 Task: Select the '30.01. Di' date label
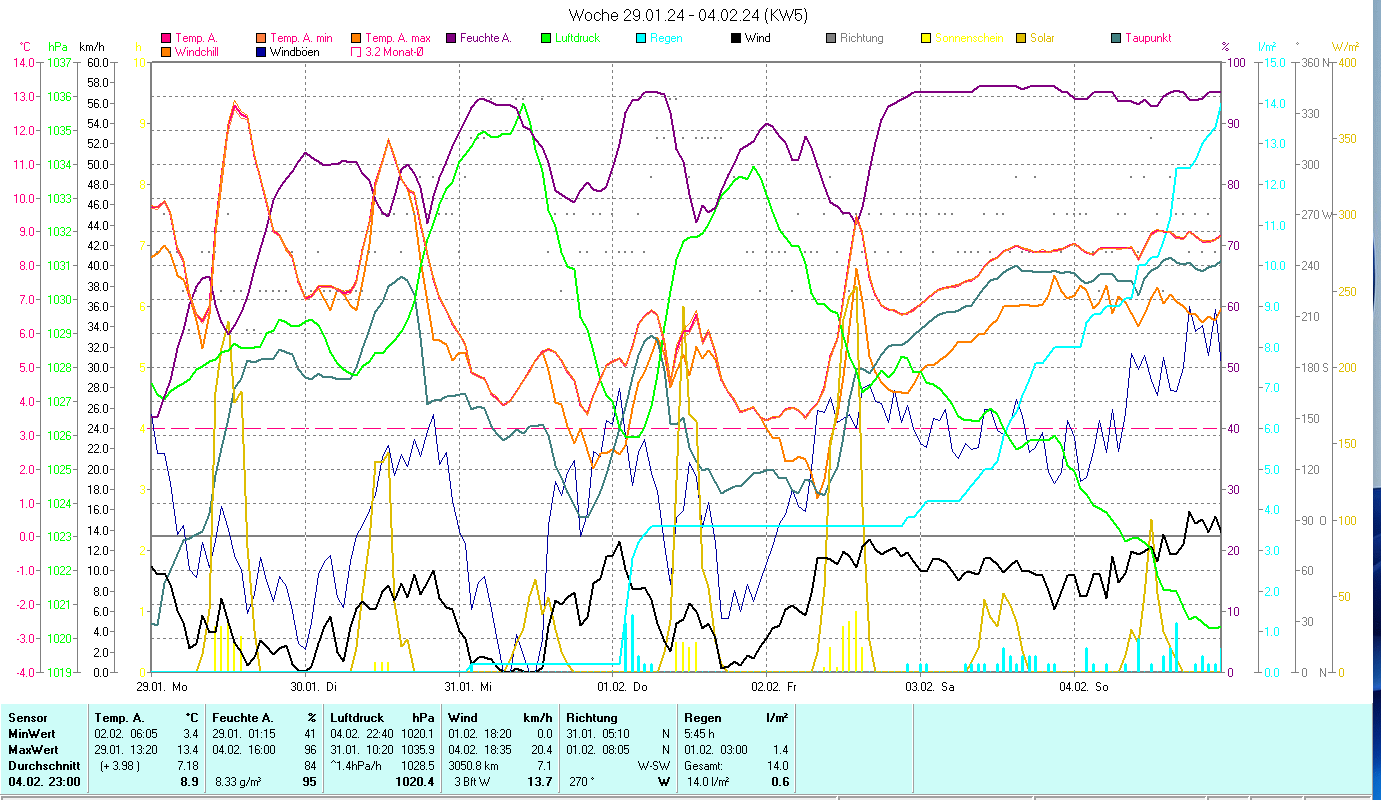click(314, 687)
